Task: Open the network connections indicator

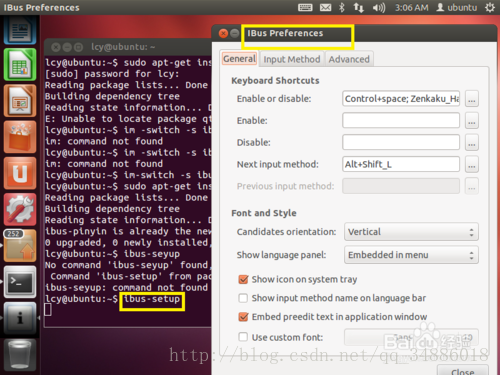Action: (x=359, y=7)
